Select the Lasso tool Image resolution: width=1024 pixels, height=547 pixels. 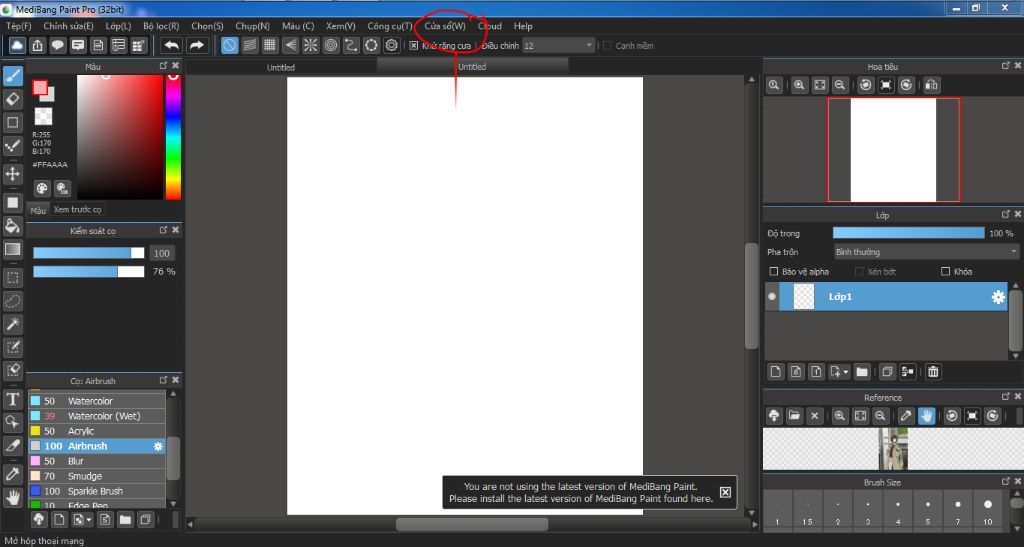pyautogui.click(x=12, y=301)
